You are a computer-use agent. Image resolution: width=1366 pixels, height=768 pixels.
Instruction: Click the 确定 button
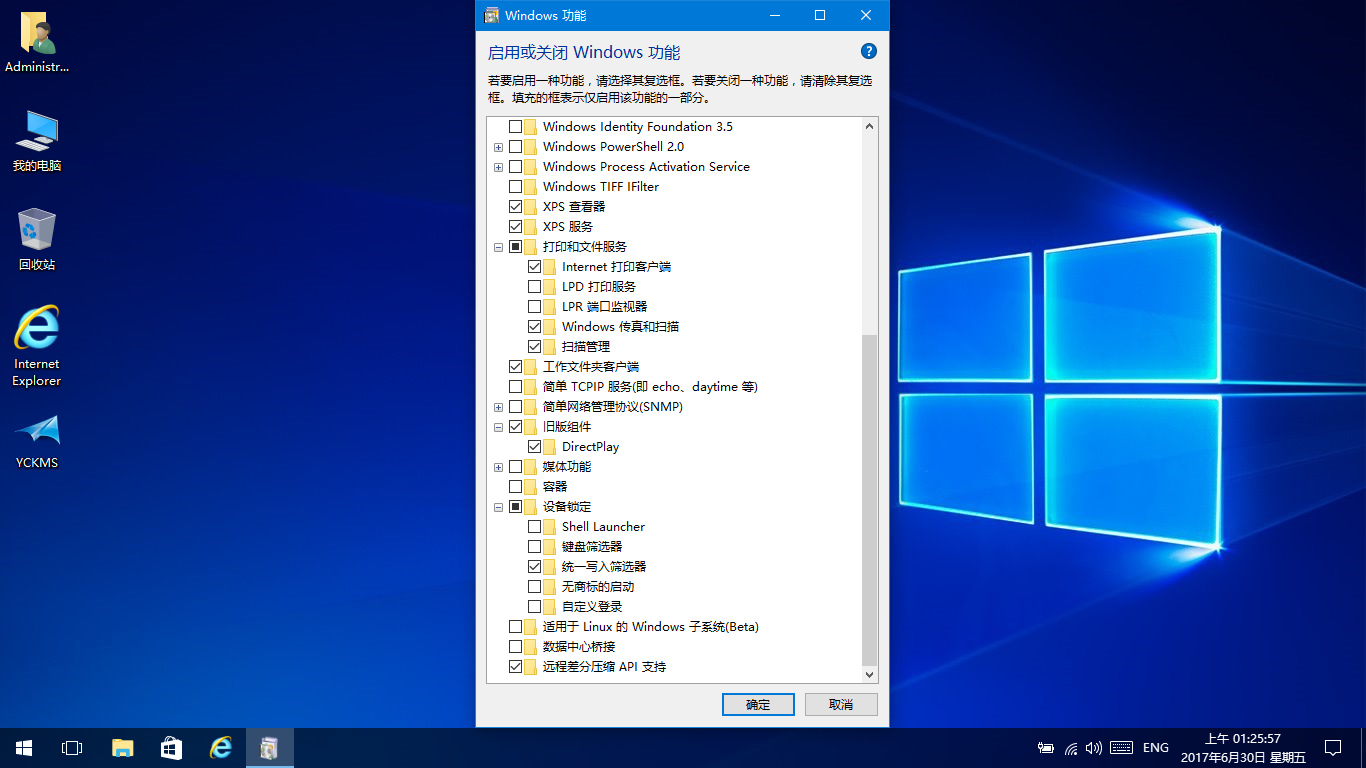click(758, 704)
